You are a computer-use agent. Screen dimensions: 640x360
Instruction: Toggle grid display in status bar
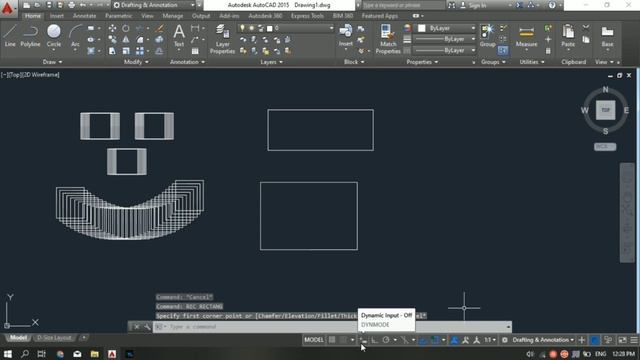(332, 340)
